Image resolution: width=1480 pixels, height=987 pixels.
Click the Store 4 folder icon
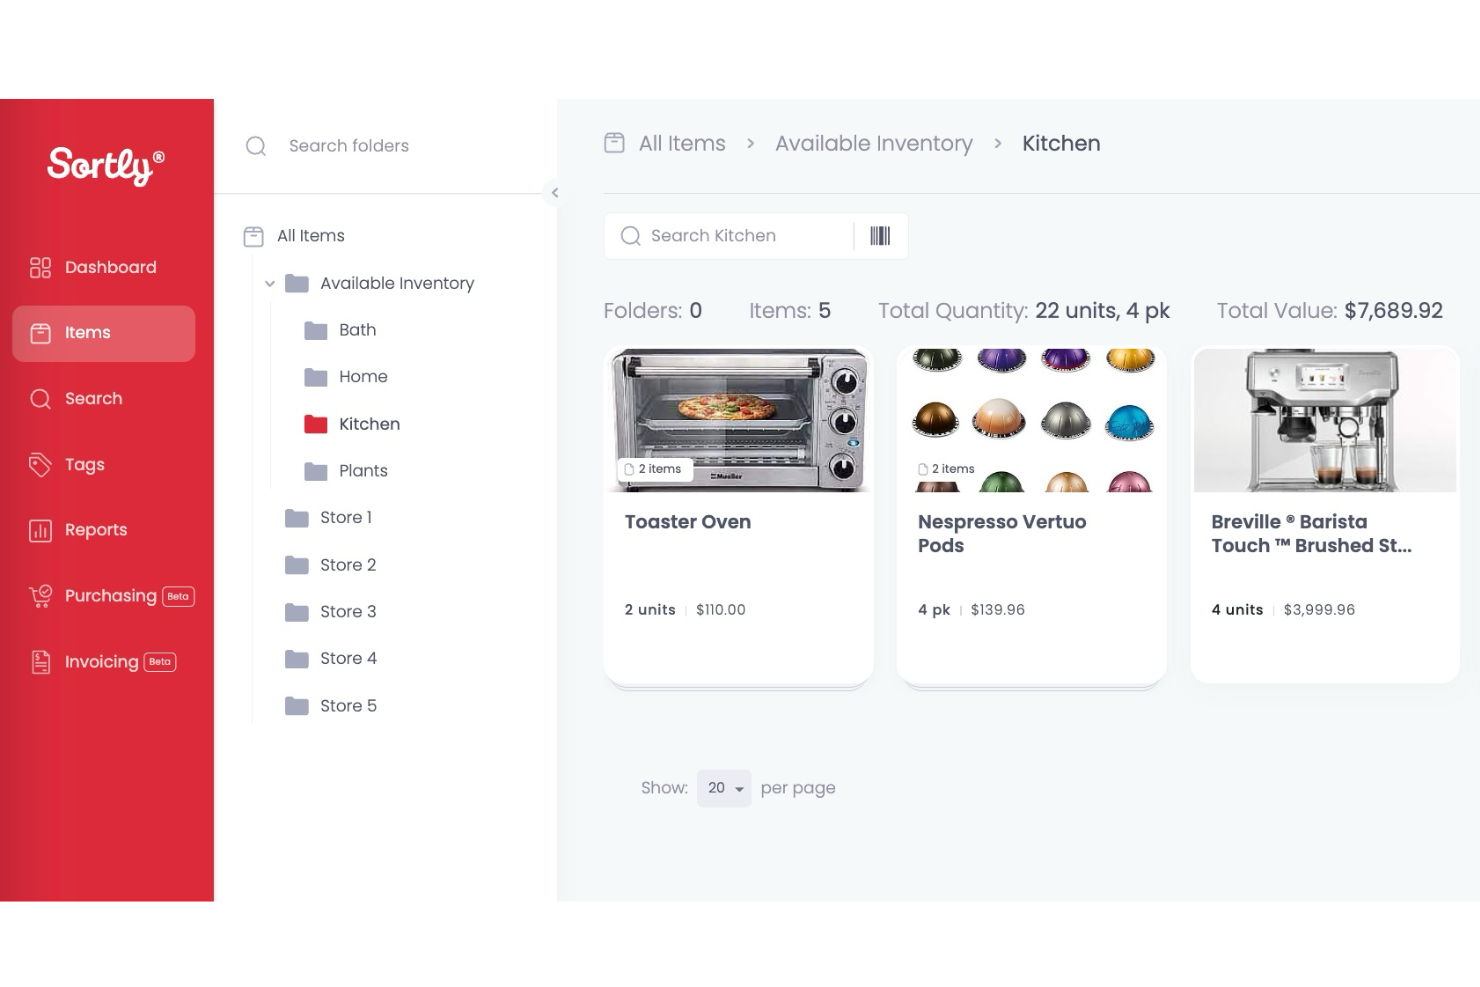pyautogui.click(x=297, y=659)
